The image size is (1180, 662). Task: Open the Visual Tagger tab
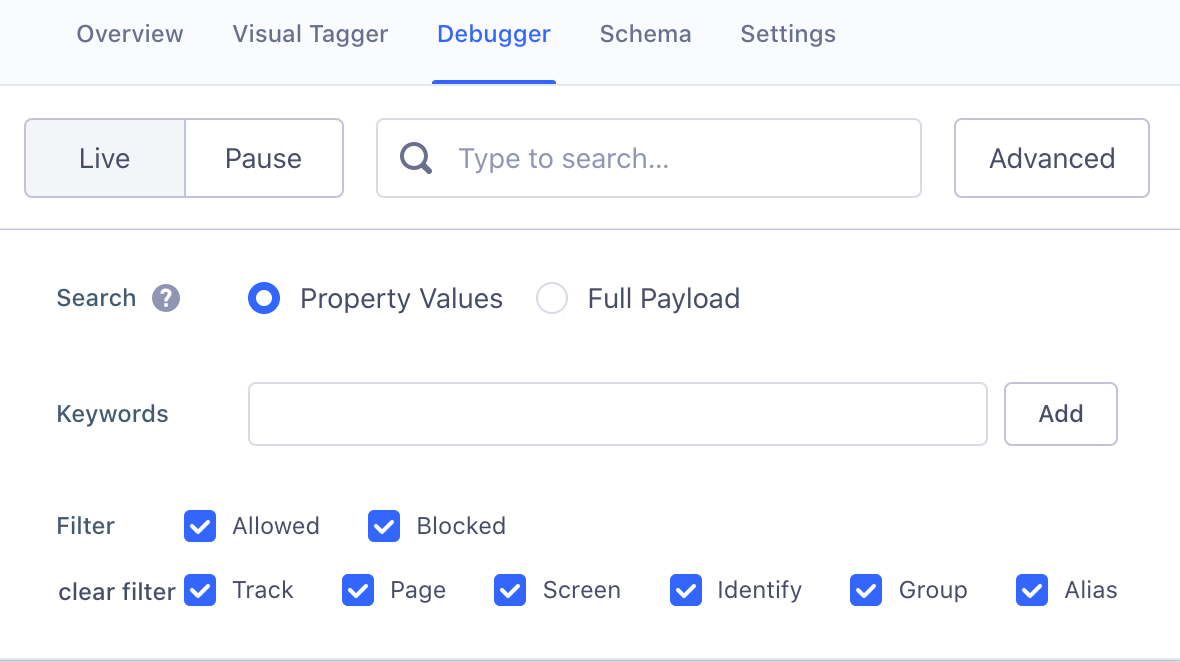309,33
